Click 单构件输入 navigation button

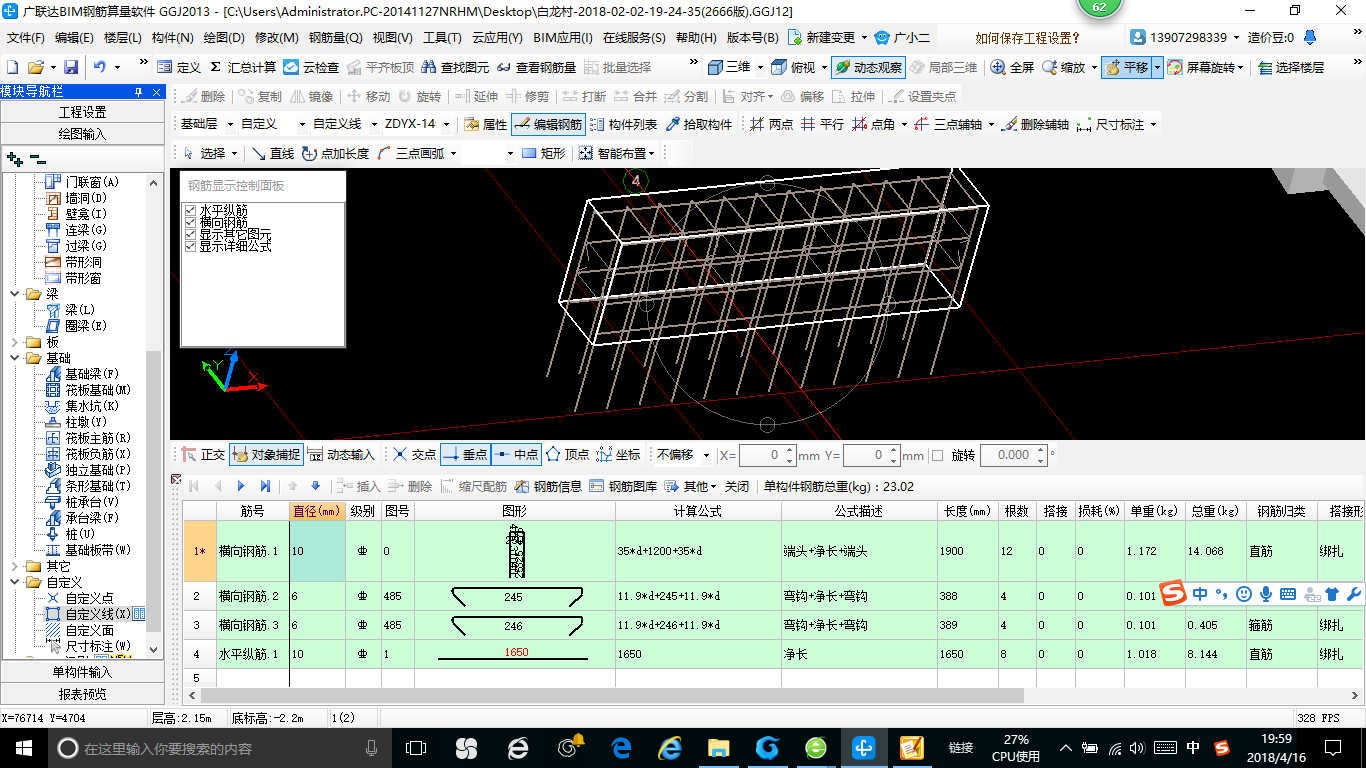(82, 672)
